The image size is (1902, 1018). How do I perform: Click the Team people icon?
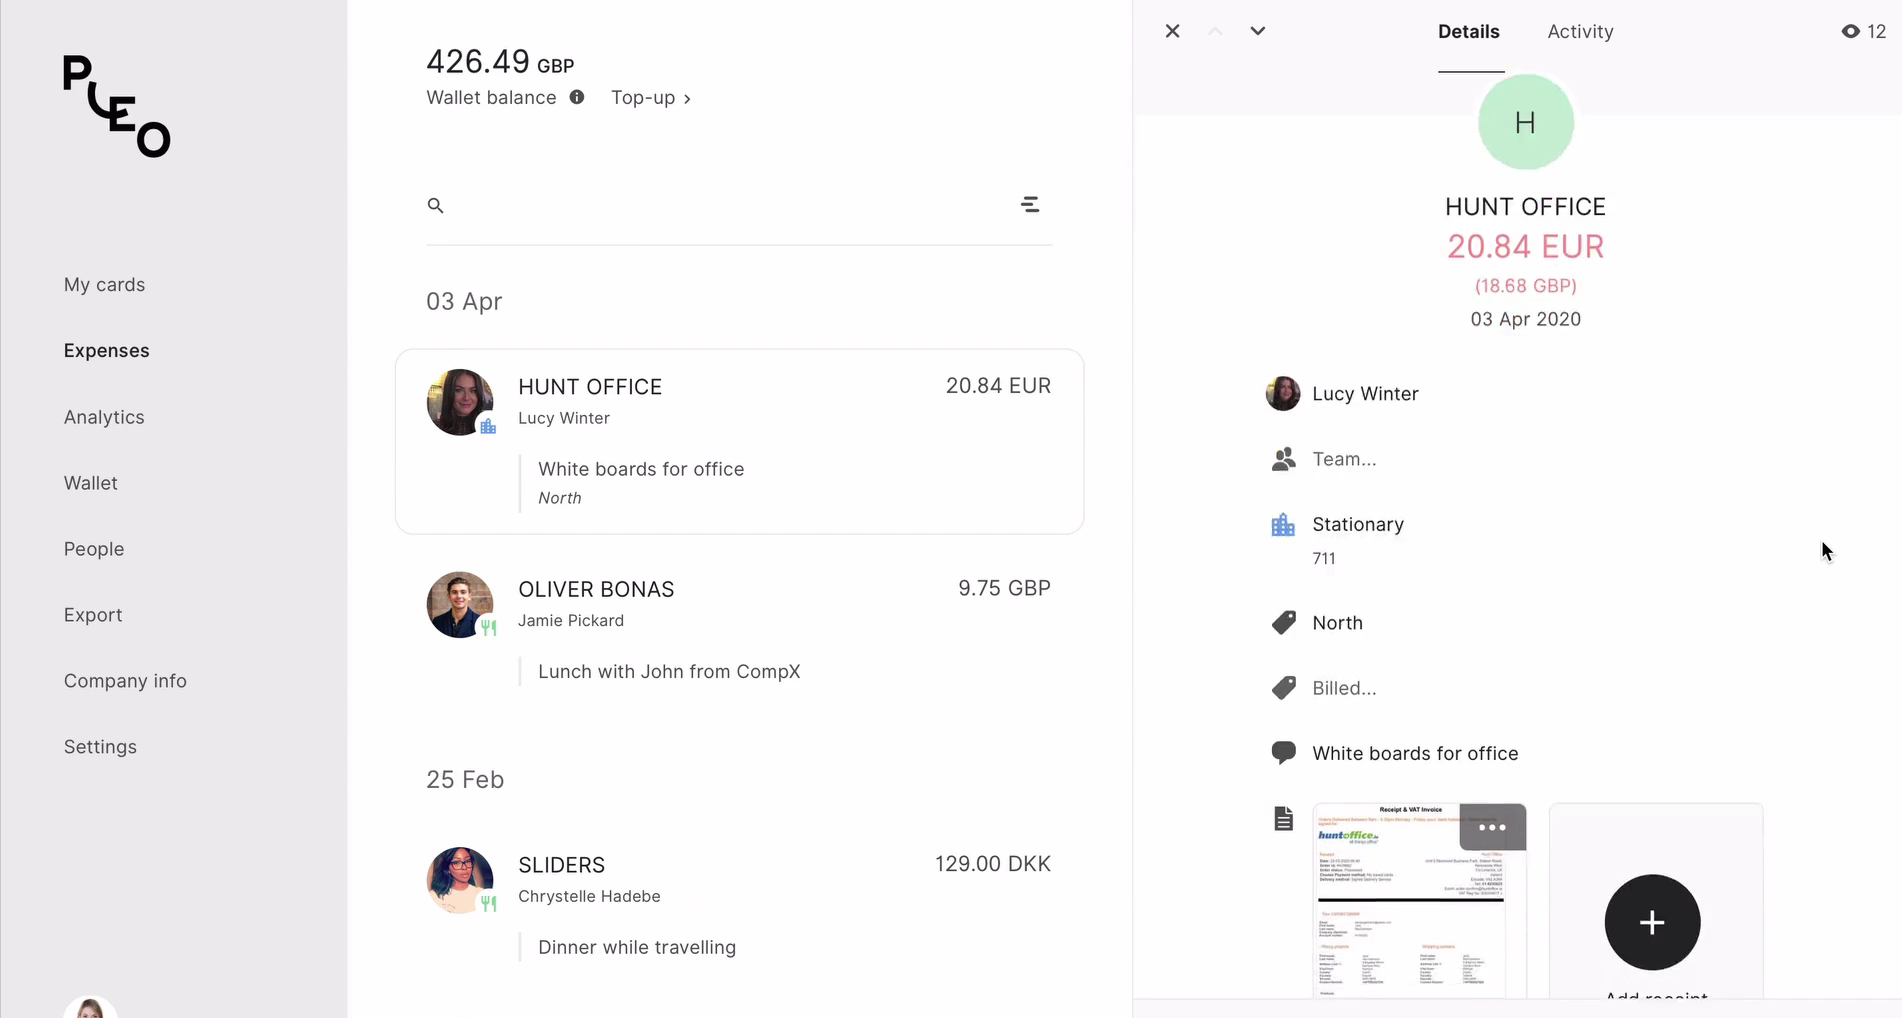tap(1283, 459)
